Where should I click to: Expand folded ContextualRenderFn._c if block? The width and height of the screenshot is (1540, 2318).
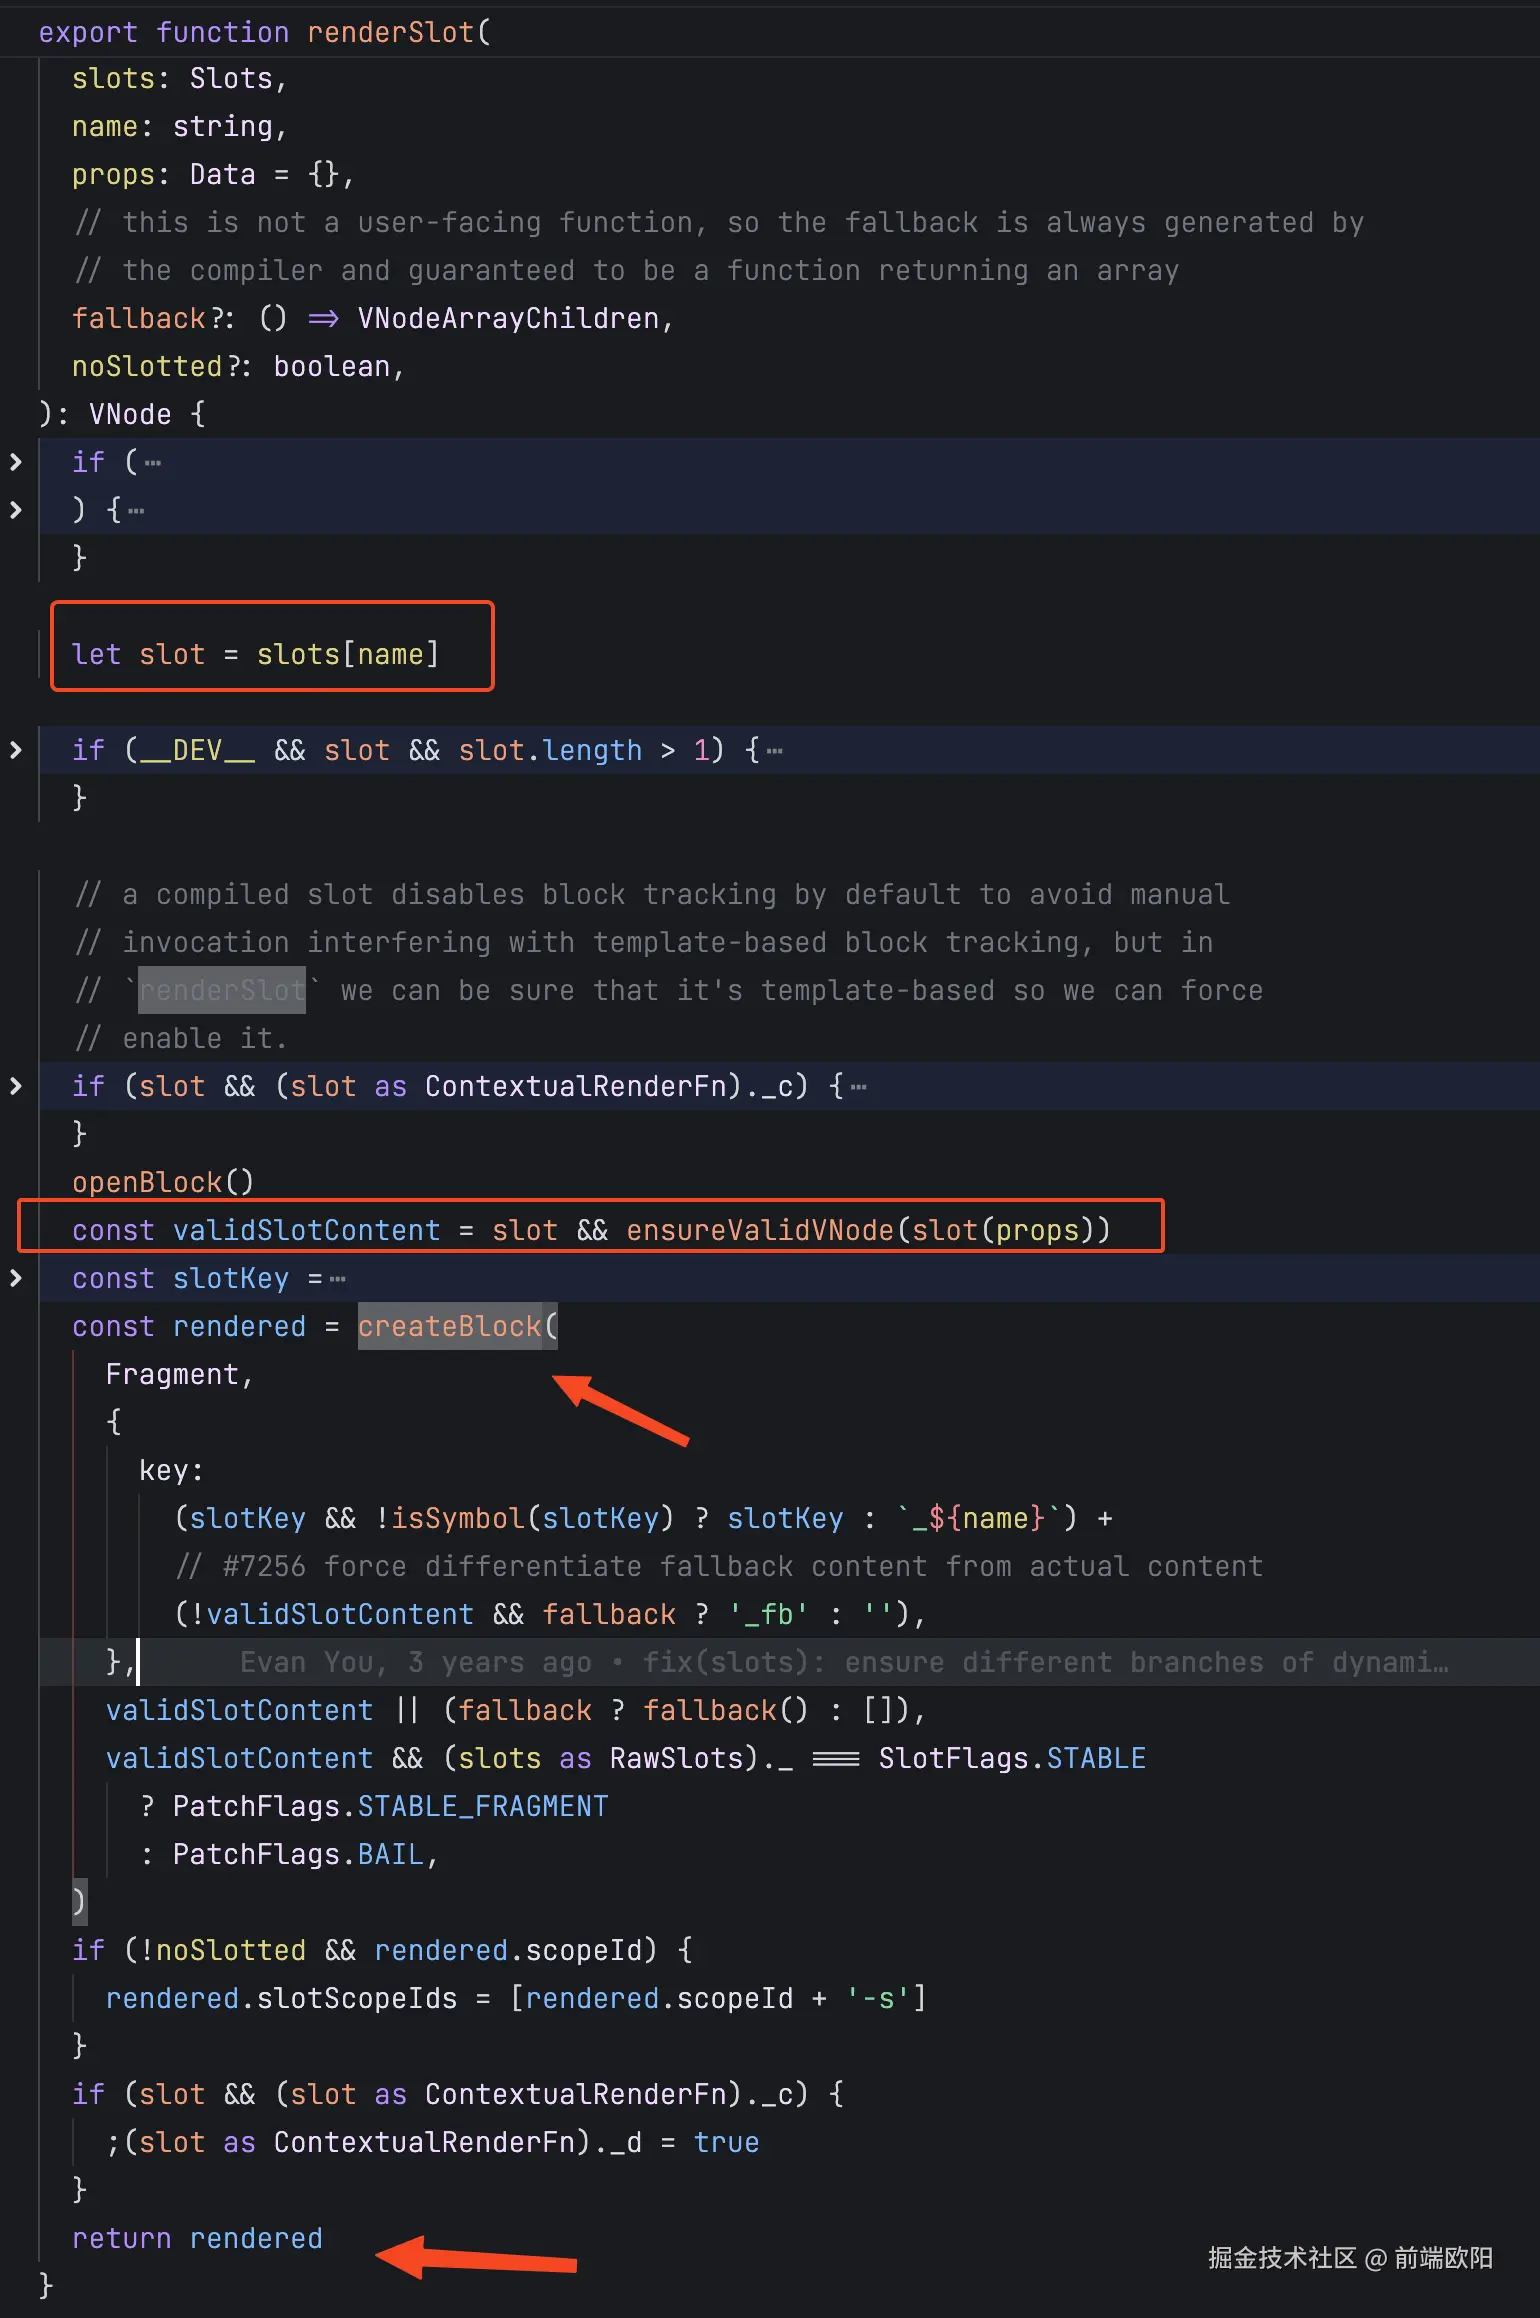(15, 1086)
